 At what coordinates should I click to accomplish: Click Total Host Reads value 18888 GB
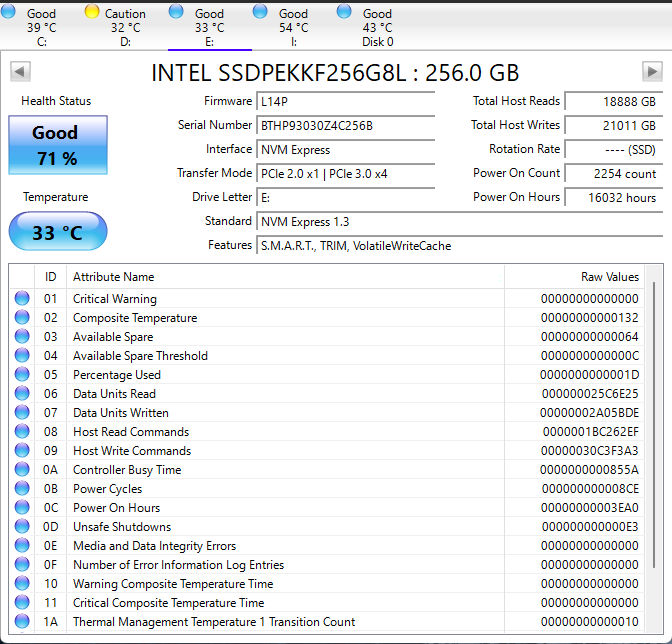pos(614,102)
